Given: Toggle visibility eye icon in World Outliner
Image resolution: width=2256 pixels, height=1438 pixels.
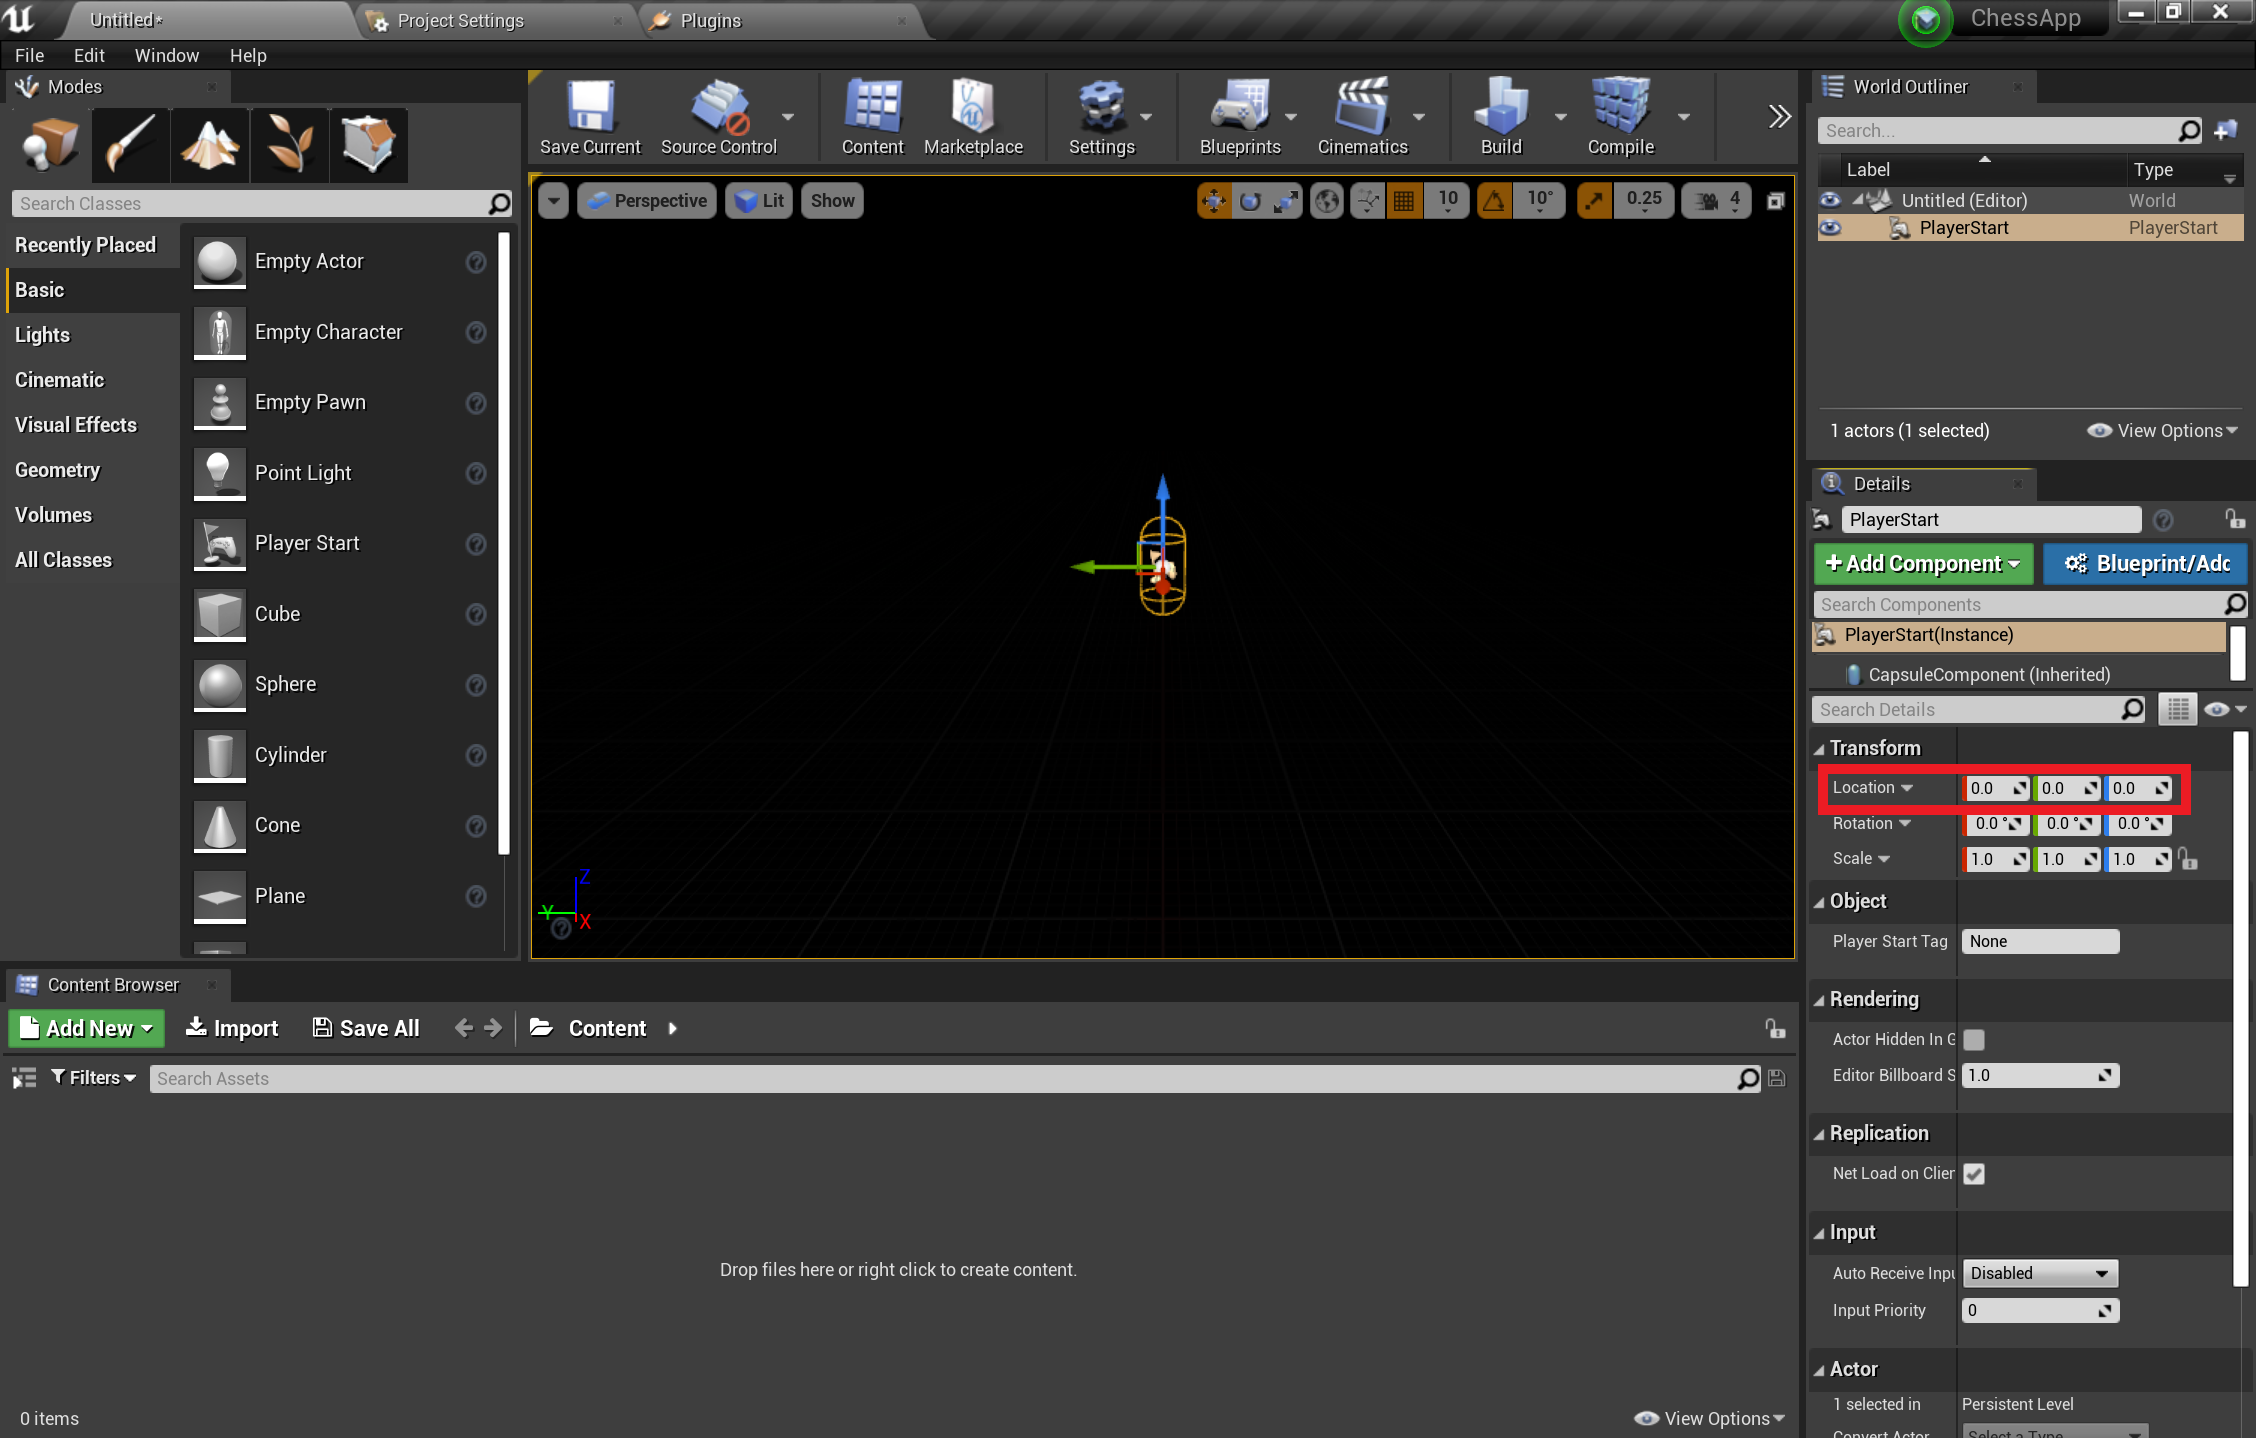Looking at the screenshot, I should (1830, 227).
